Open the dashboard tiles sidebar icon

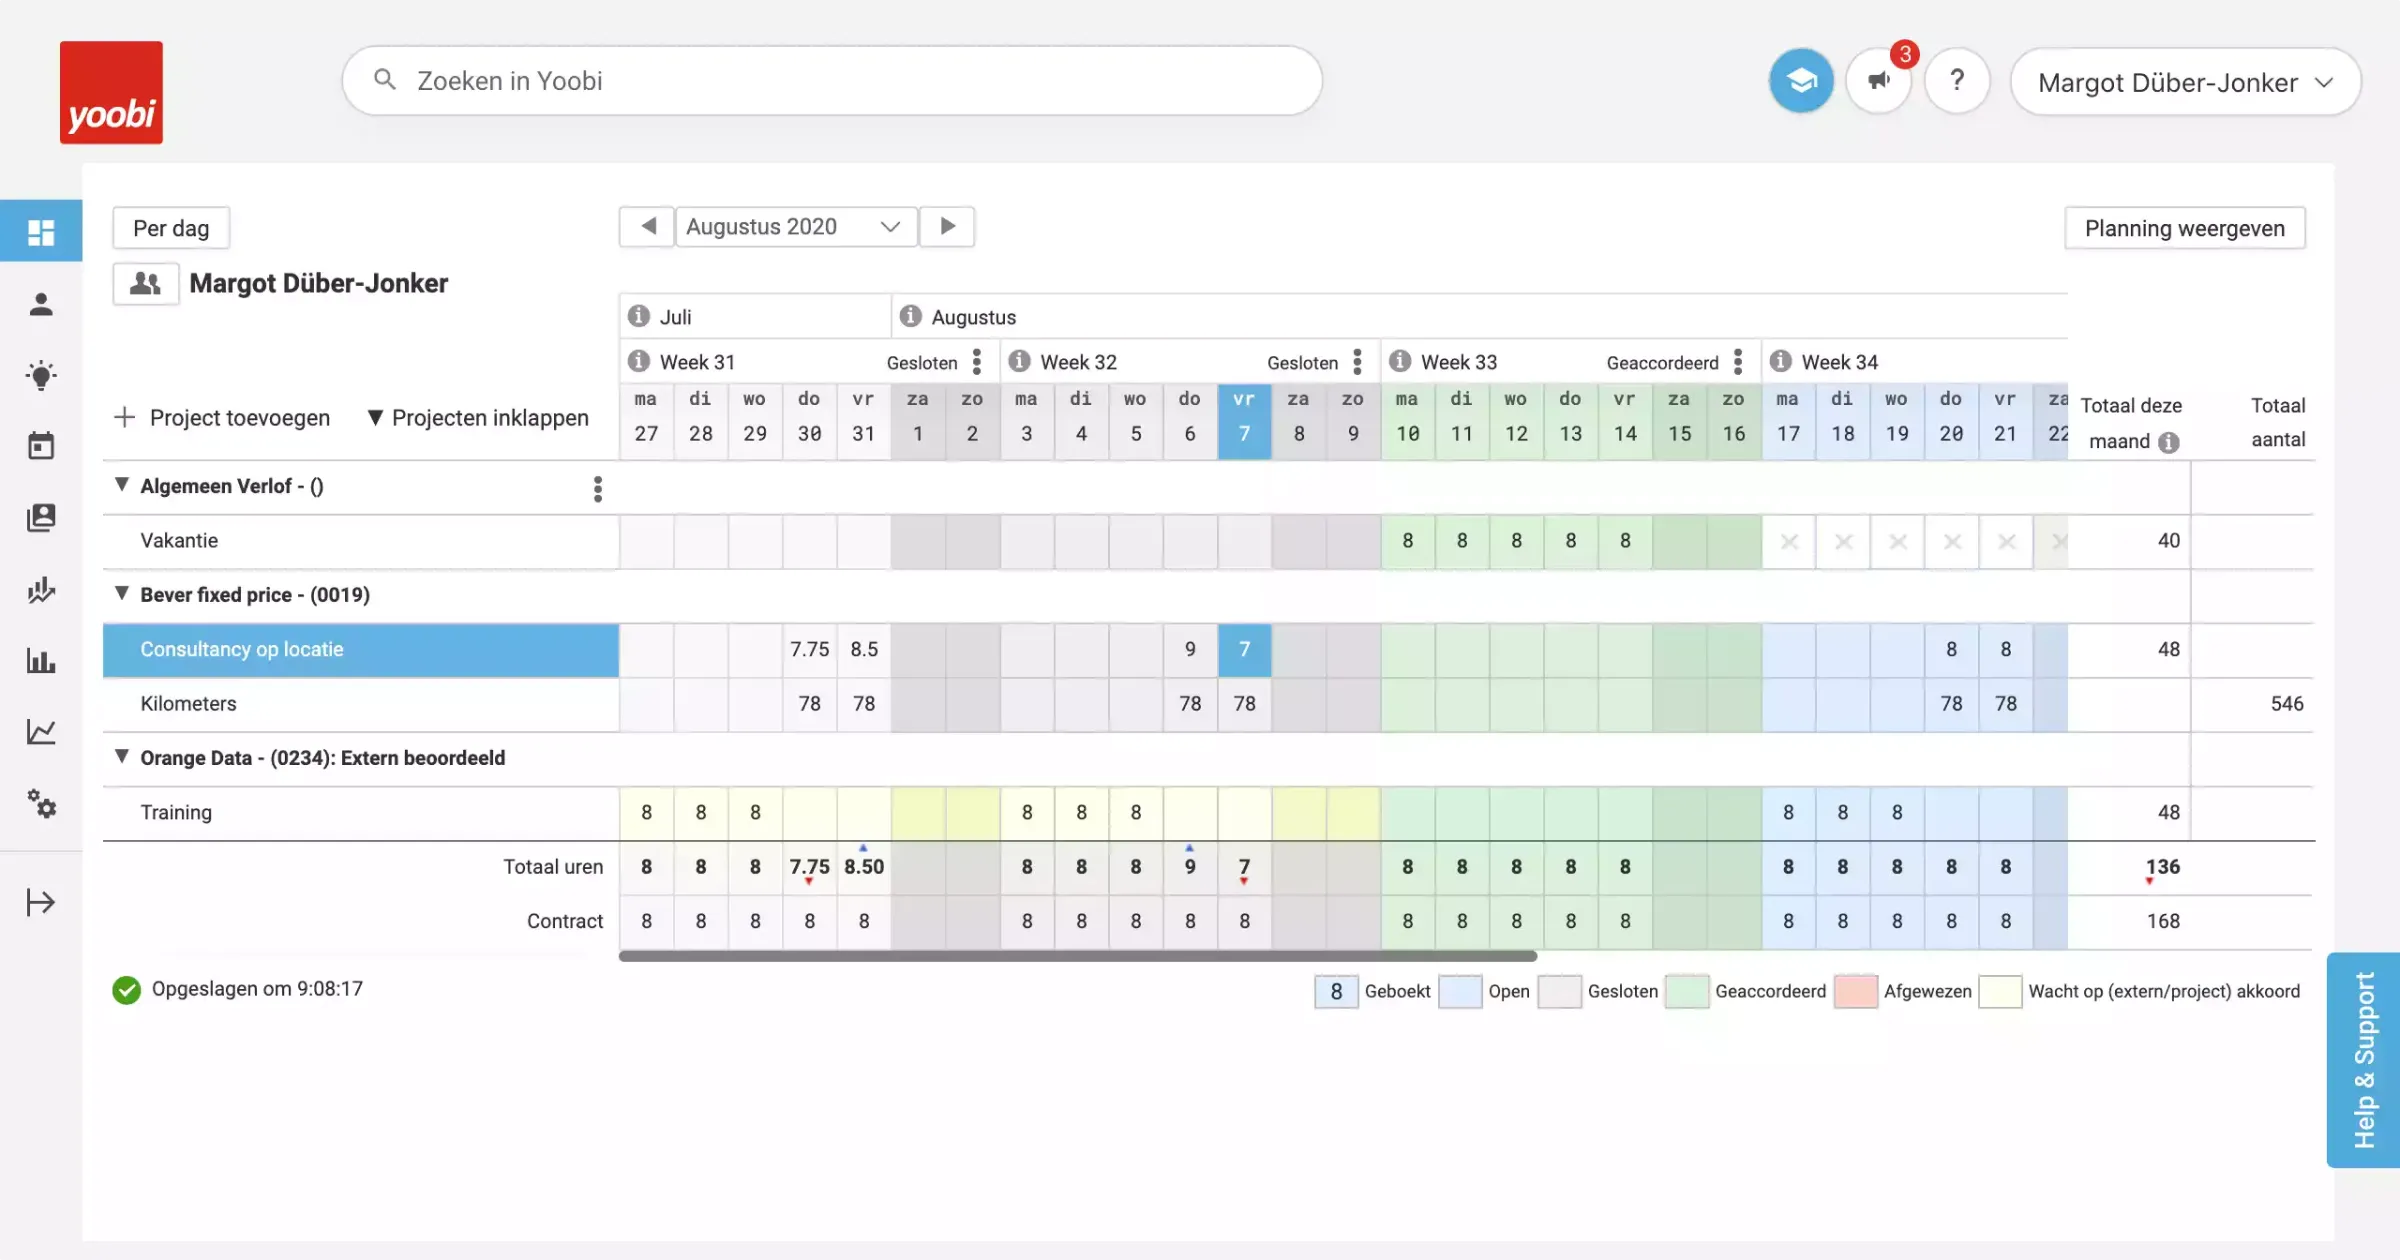41,232
